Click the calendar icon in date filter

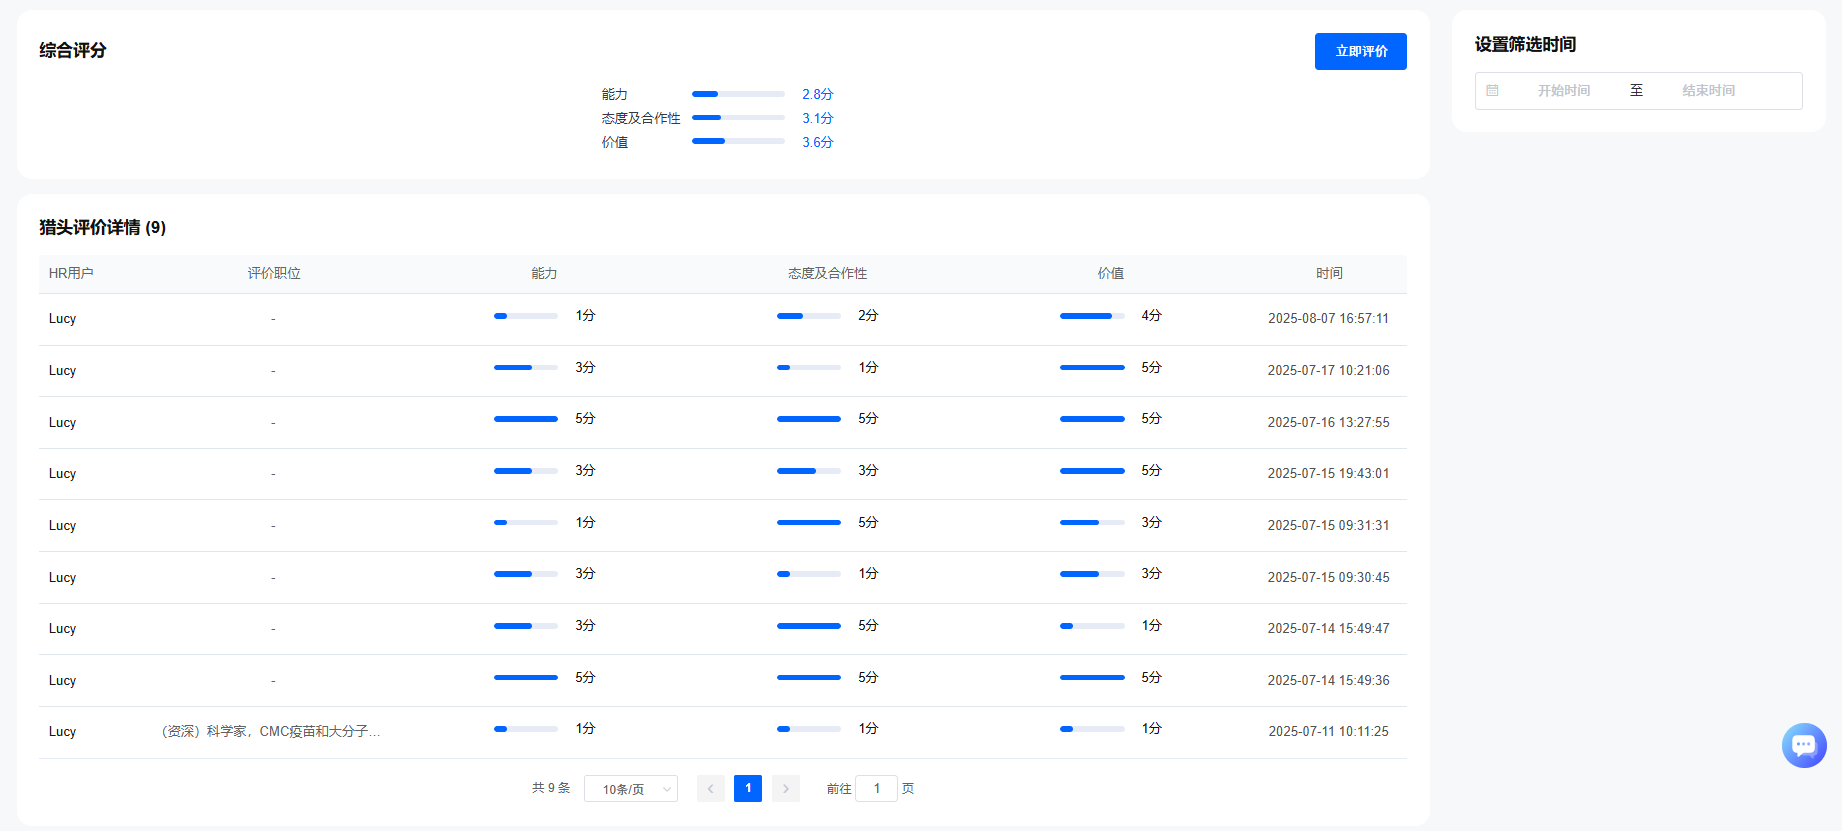tap(1492, 91)
